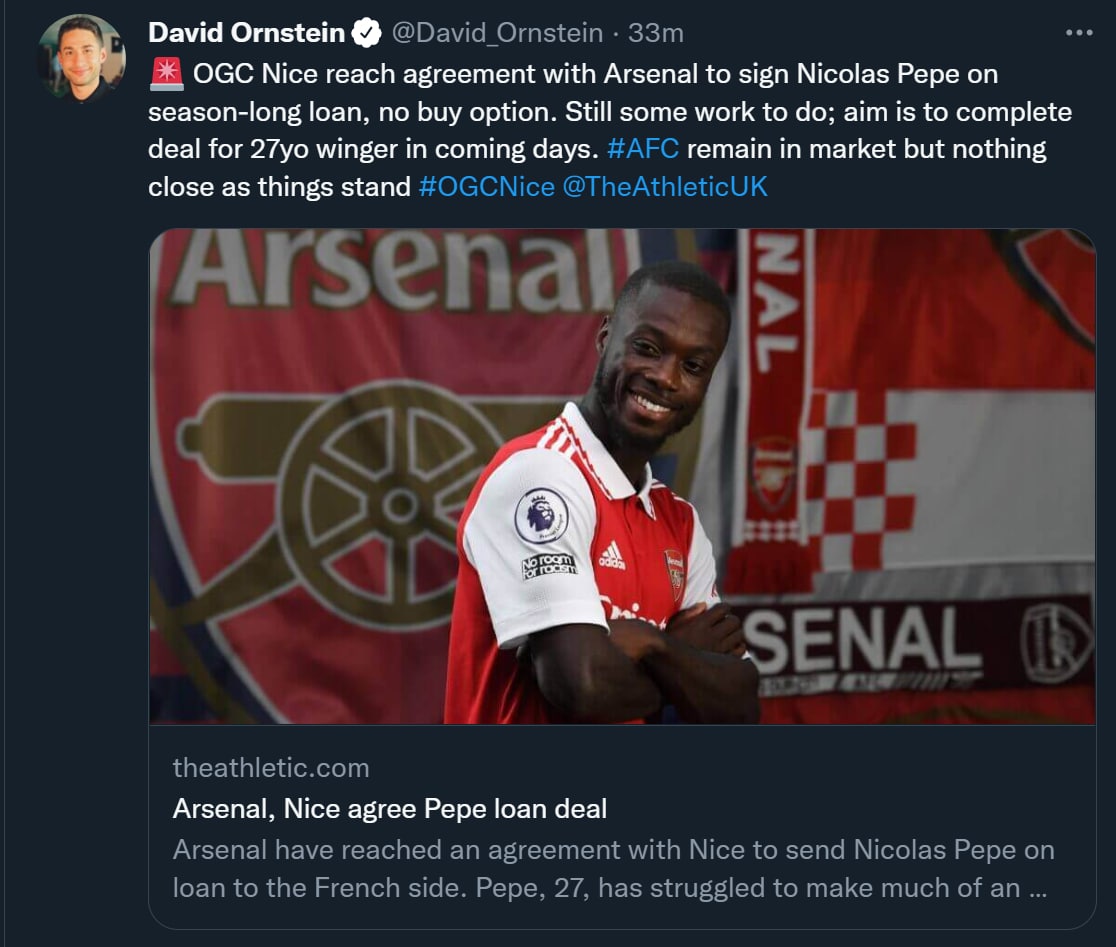This screenshot has height=947, width=1116.
Task: Click the theathletic.com domain label
Action: pos(271,768)
